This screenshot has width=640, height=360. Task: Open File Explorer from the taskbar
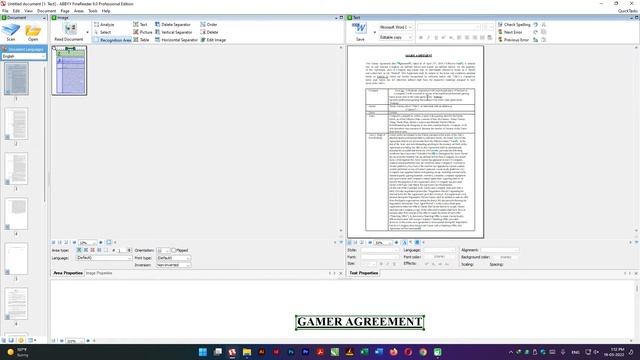[247, 352]
